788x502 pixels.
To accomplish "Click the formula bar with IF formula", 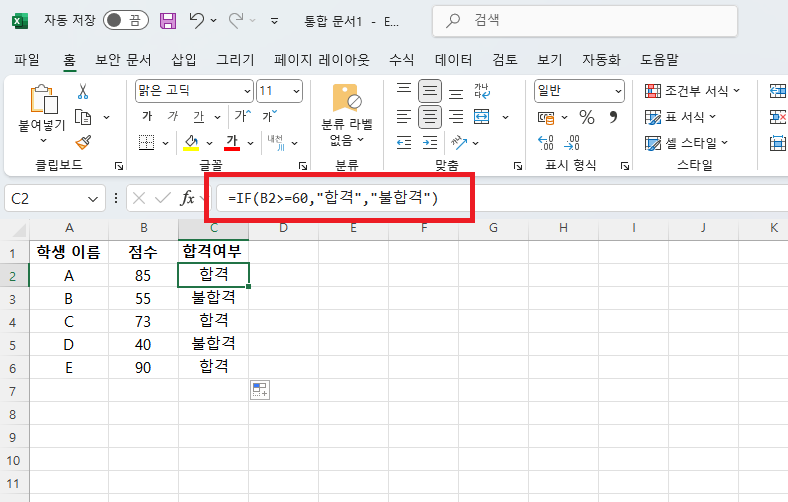I will 502,198.
